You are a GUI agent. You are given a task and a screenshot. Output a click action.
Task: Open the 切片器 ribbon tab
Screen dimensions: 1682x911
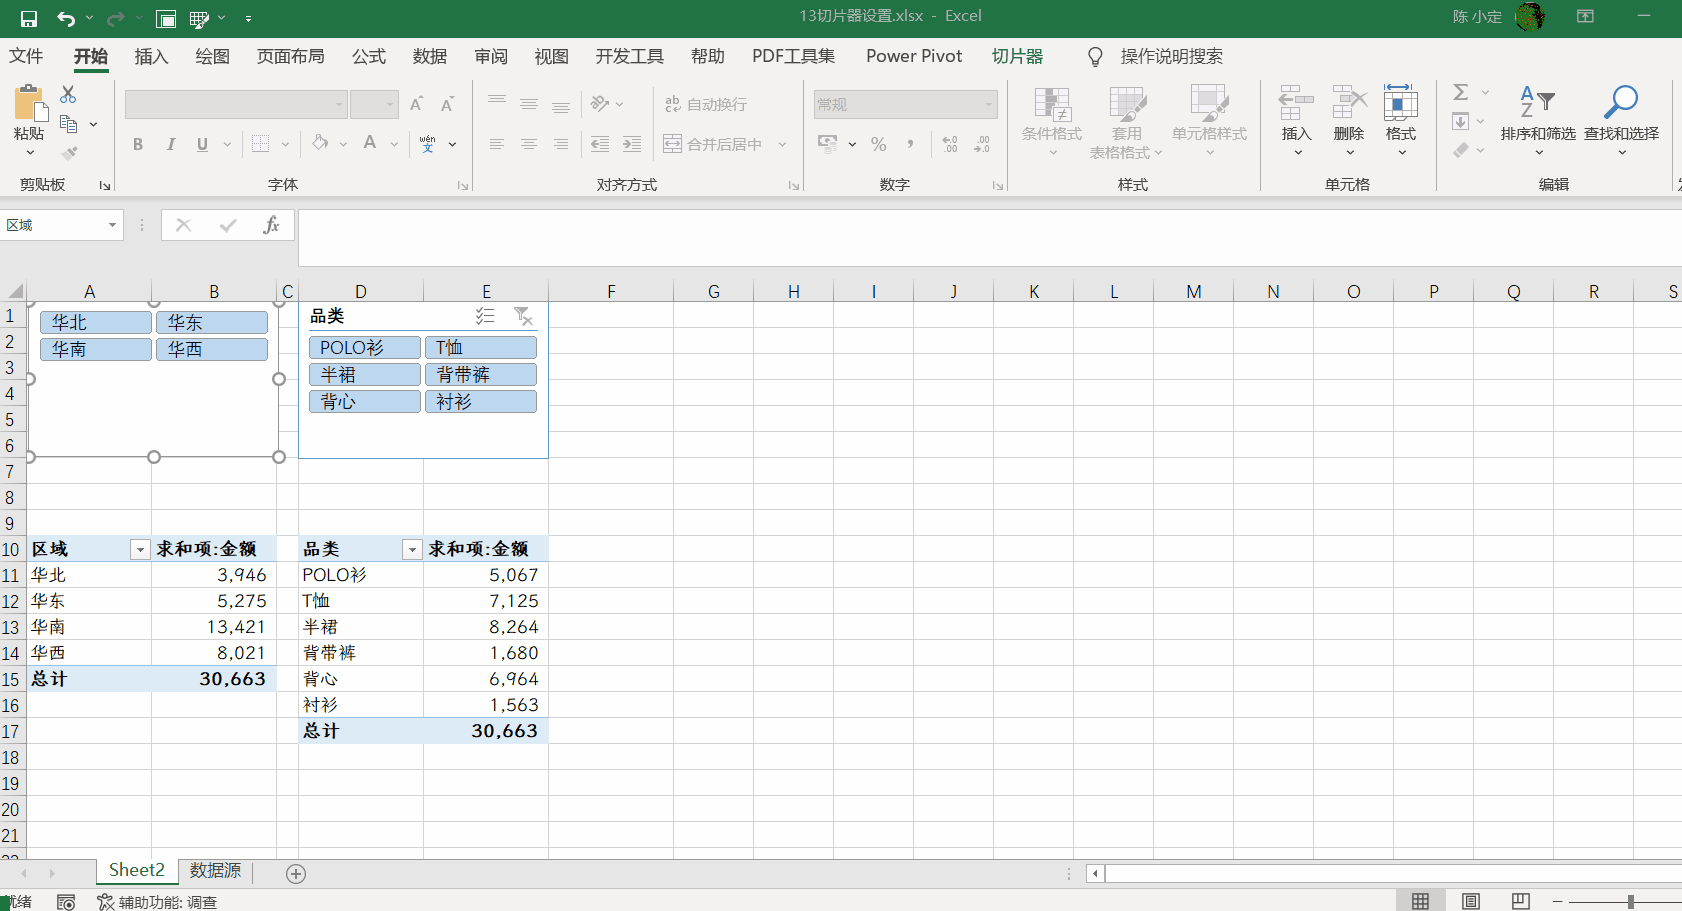1017,56
